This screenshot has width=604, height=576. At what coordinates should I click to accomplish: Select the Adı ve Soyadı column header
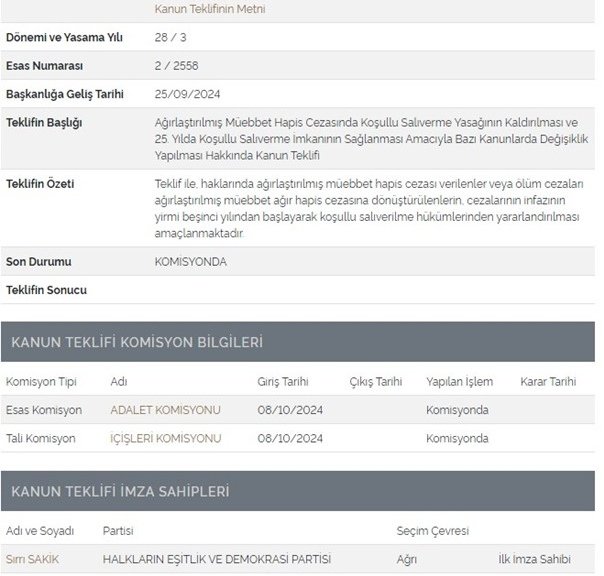(x=40, y=531)
